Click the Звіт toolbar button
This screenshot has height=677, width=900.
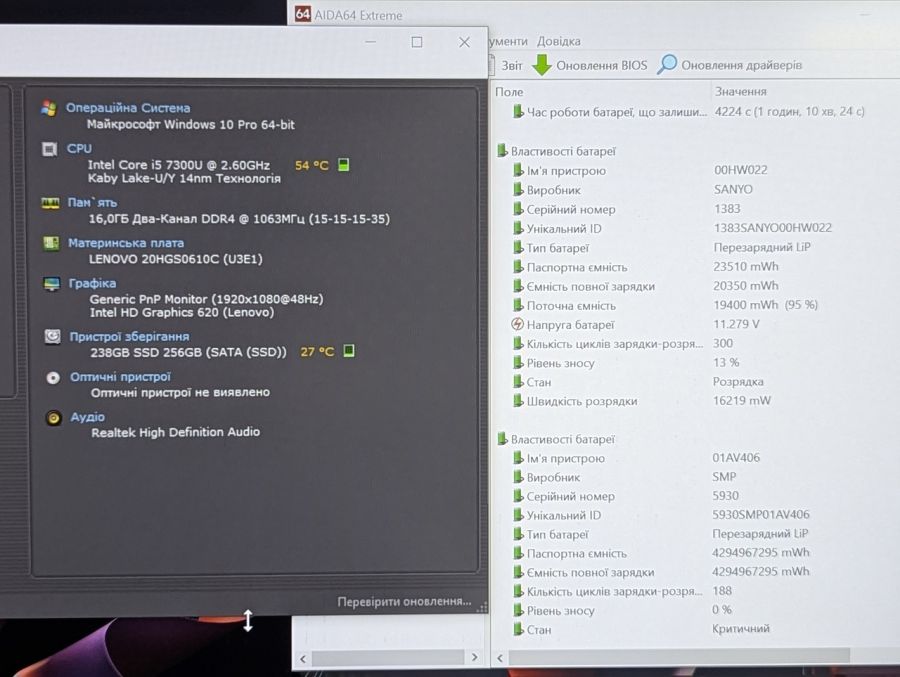click(512, 65)
